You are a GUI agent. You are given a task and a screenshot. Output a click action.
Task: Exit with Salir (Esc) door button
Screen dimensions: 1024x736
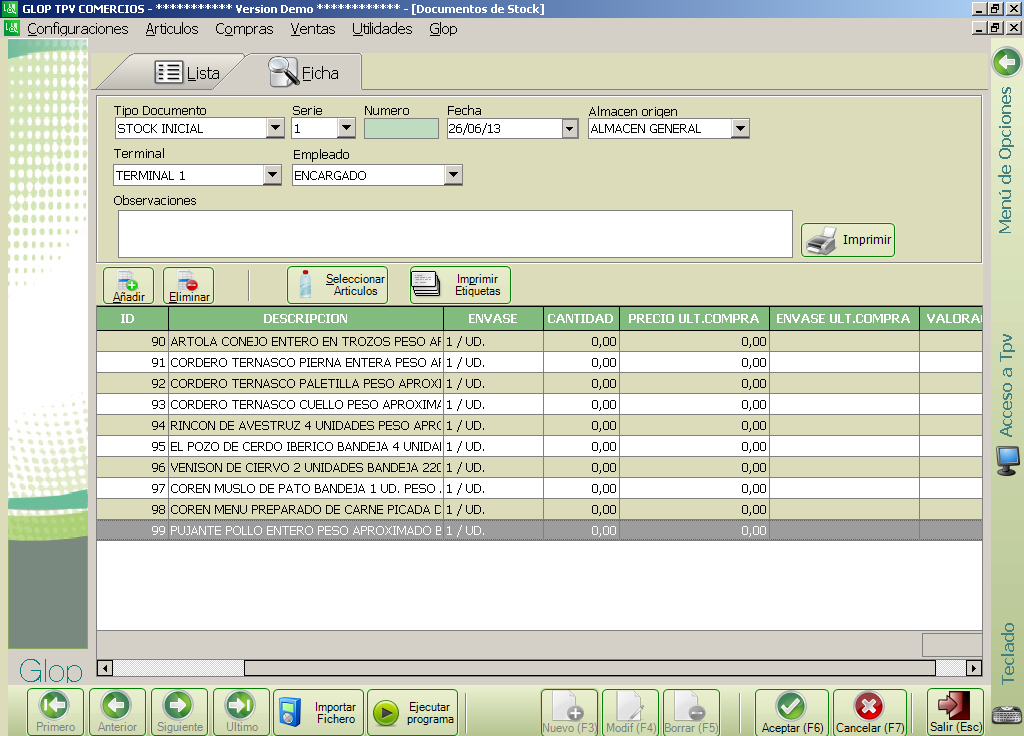(x=955, y=712)
